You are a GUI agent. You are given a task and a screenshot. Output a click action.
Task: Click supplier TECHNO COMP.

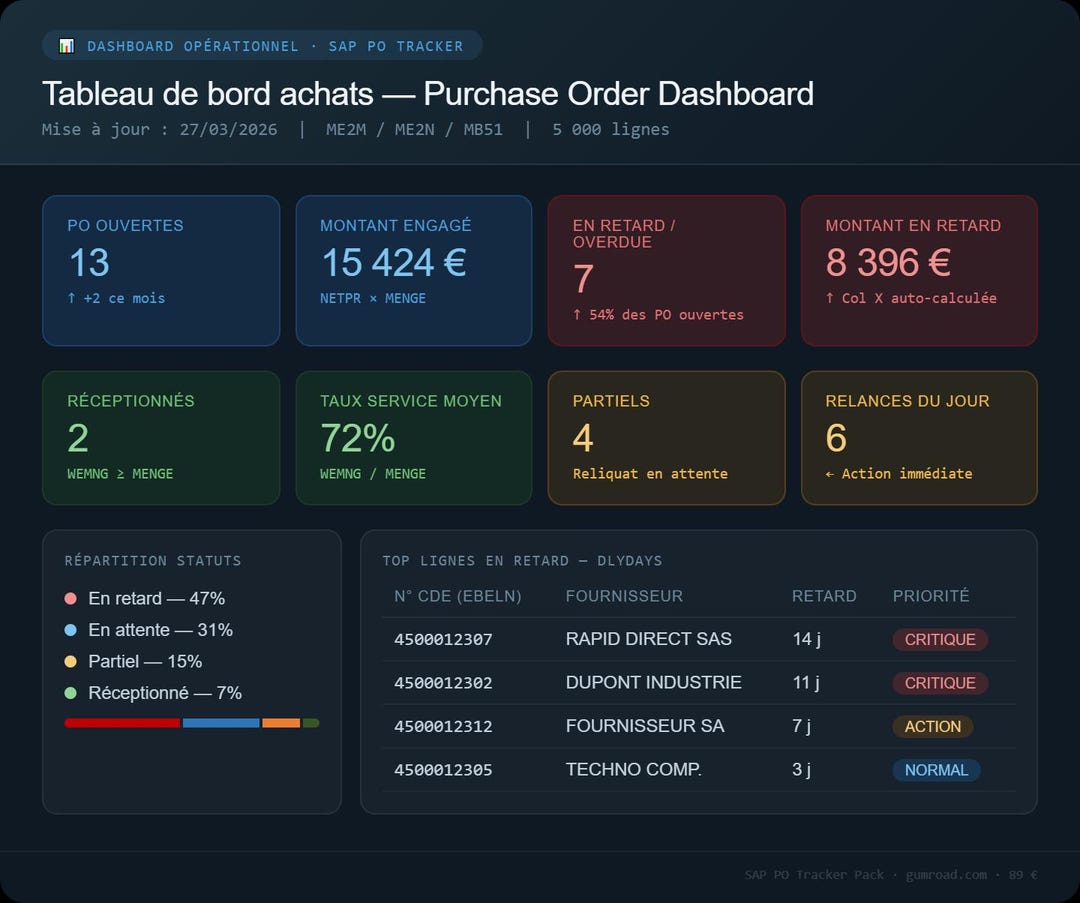click(634, 769)
